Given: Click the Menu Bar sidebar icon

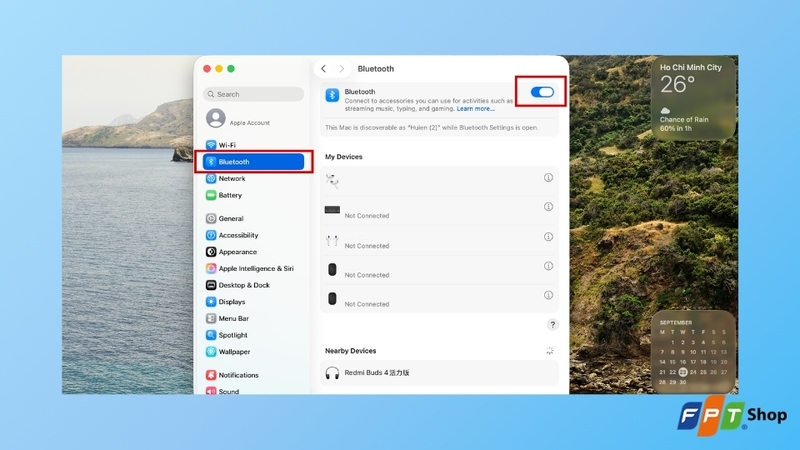Looking at the screenshot, I should tap(211, 318).
